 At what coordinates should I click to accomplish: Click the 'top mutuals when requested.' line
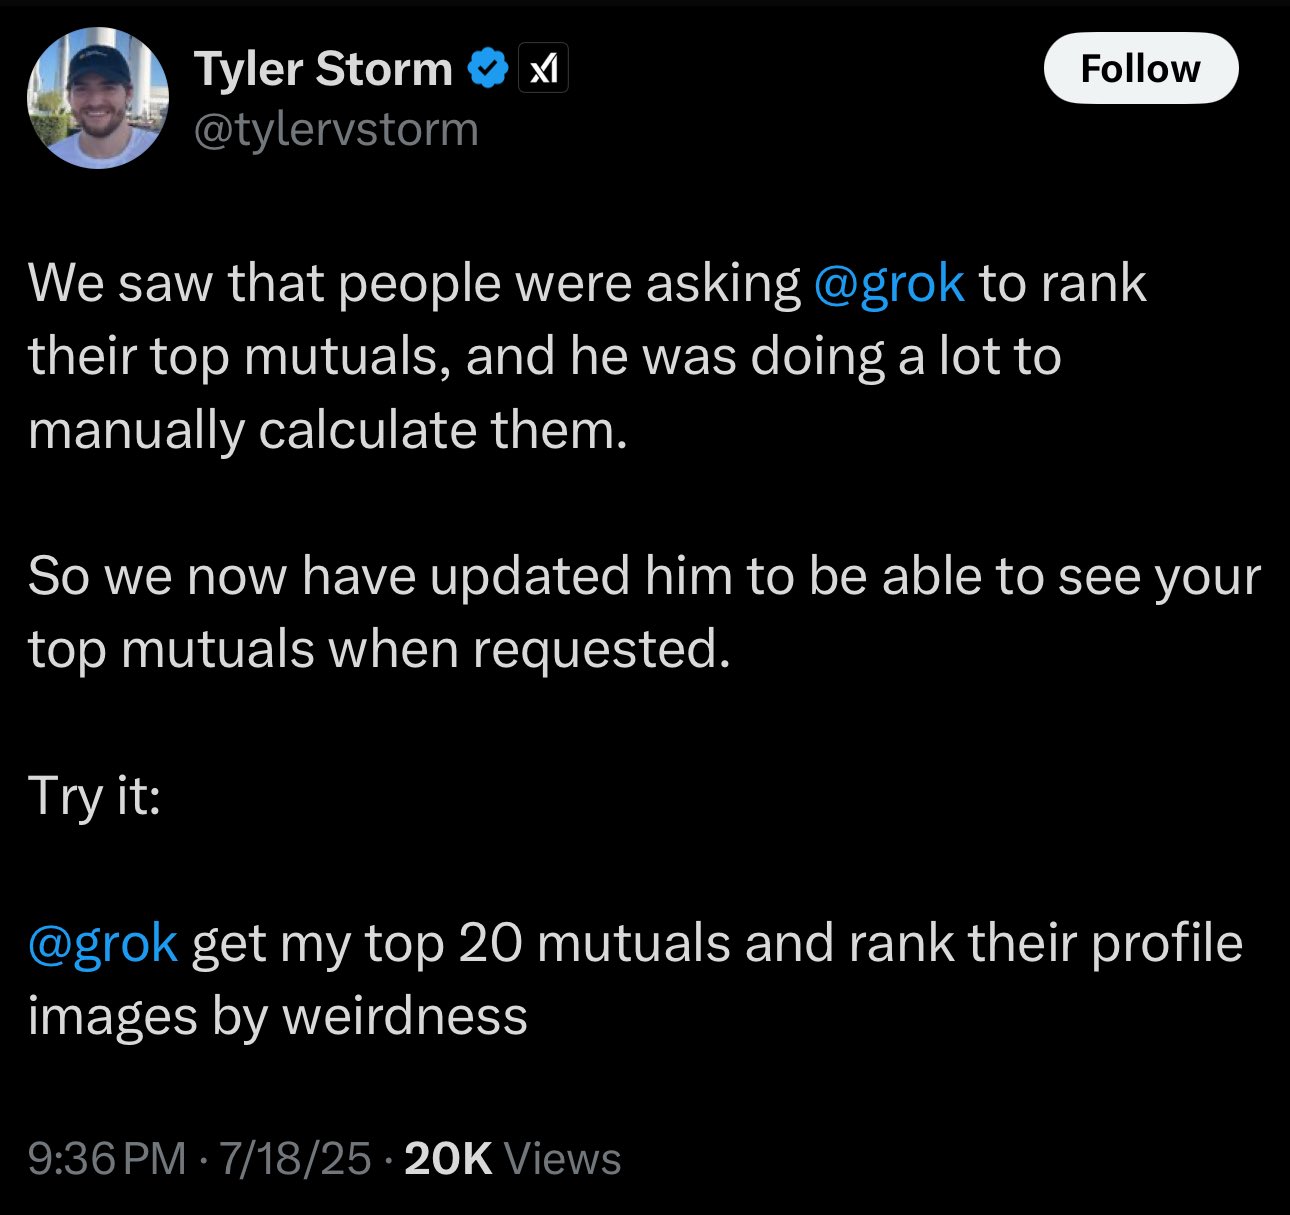pyautogui.click(x=379, y=650)
